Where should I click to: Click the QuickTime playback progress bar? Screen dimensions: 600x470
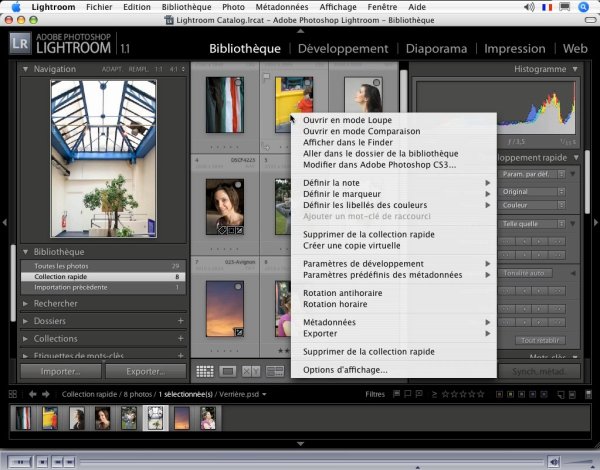pos(310,462)
